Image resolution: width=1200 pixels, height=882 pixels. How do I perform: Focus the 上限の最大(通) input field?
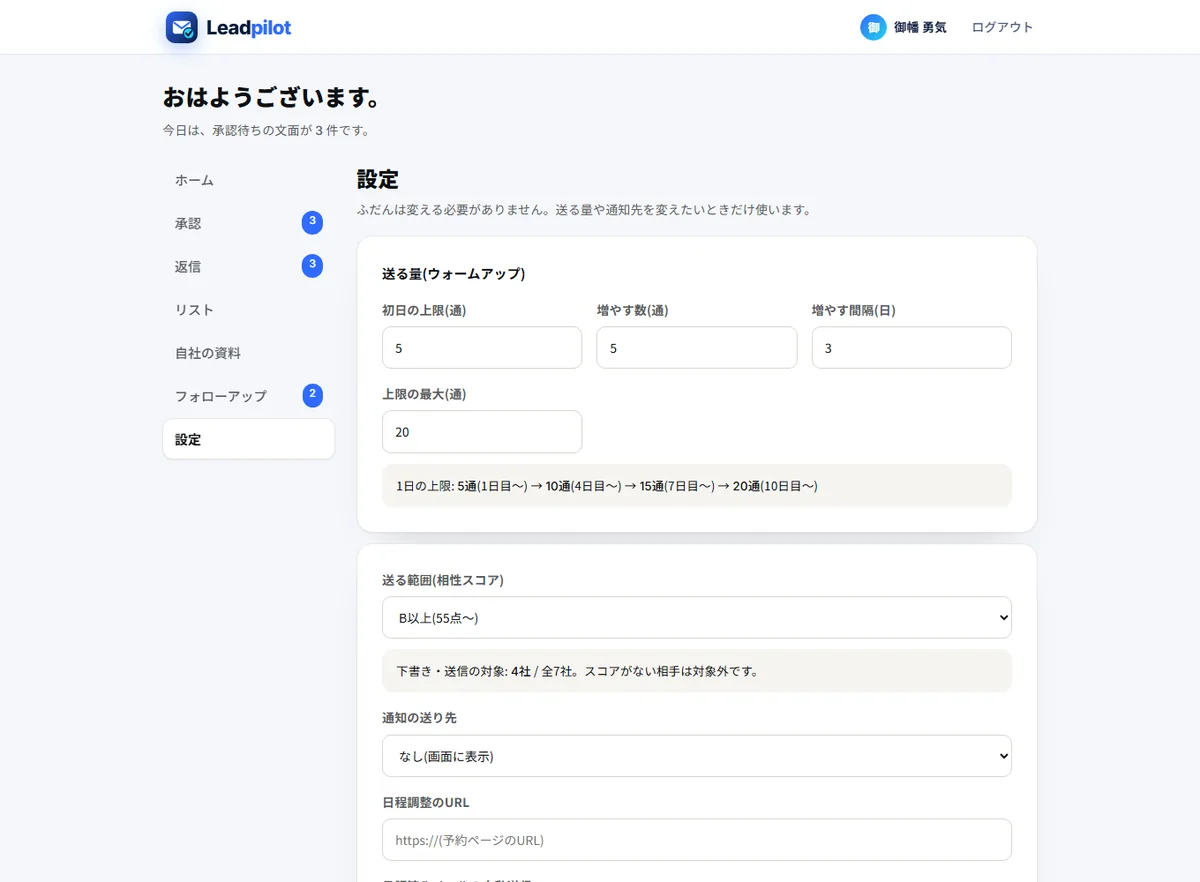(x=482, y=432)
